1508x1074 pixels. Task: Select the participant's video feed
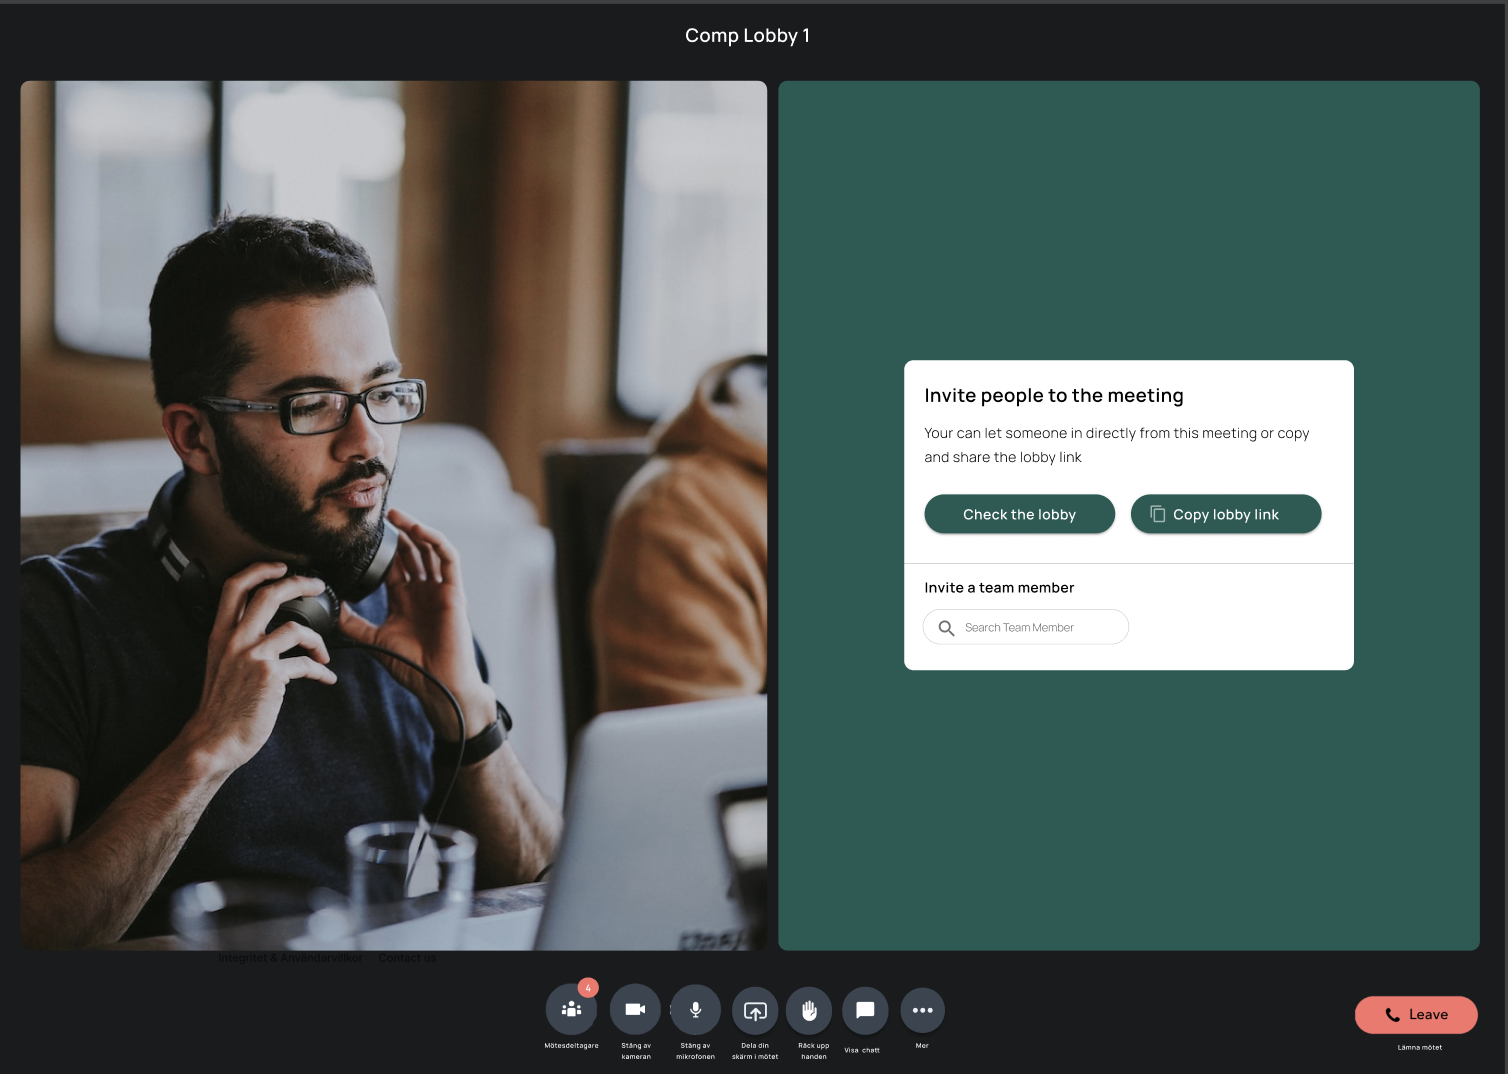[x=393, y=515]
